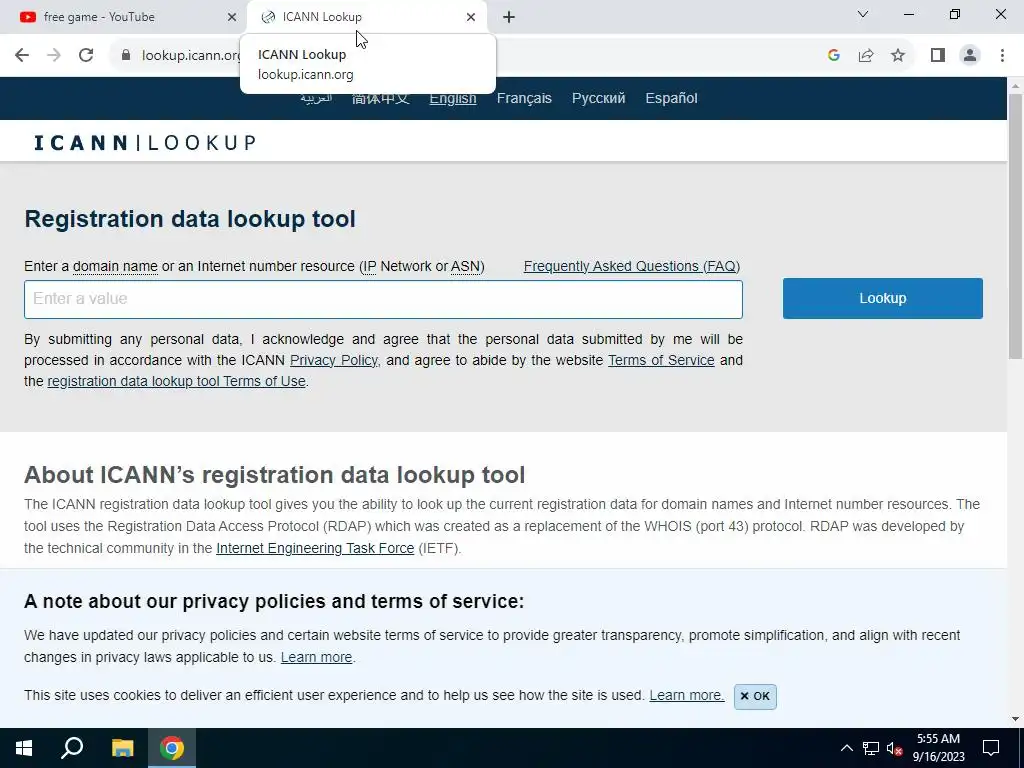
Task: Click the domain name term link
Action: (115, 266)
